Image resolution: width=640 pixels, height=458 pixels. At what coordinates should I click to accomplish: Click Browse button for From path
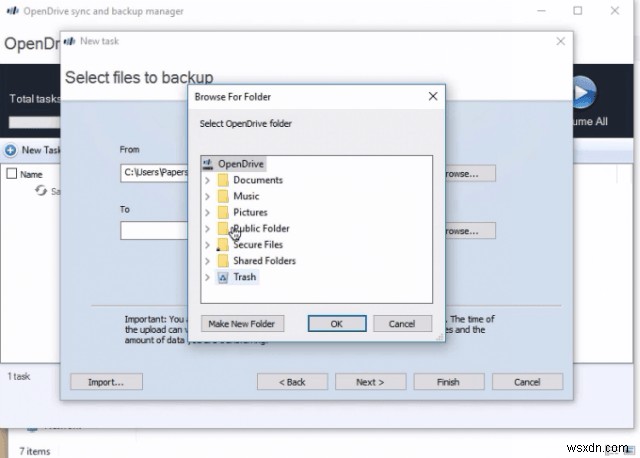pos(470,174)
